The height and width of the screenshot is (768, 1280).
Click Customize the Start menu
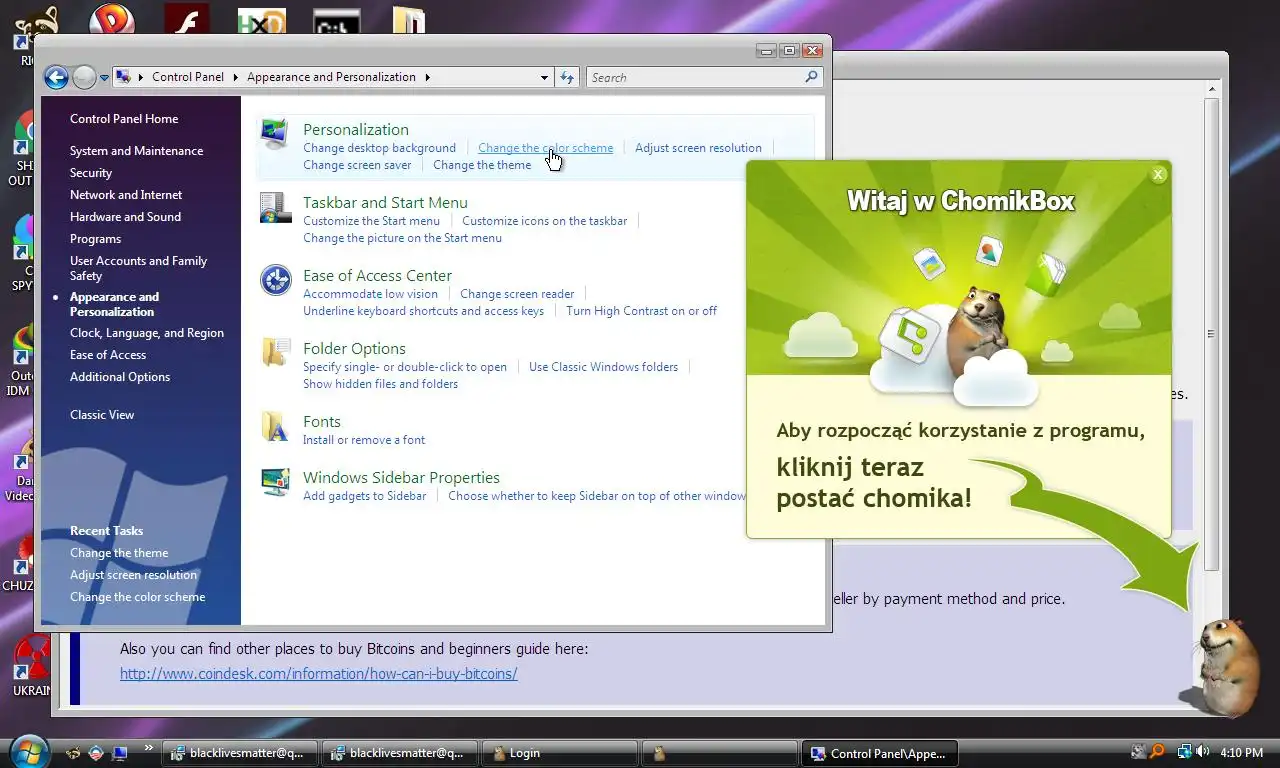point(371,221)
